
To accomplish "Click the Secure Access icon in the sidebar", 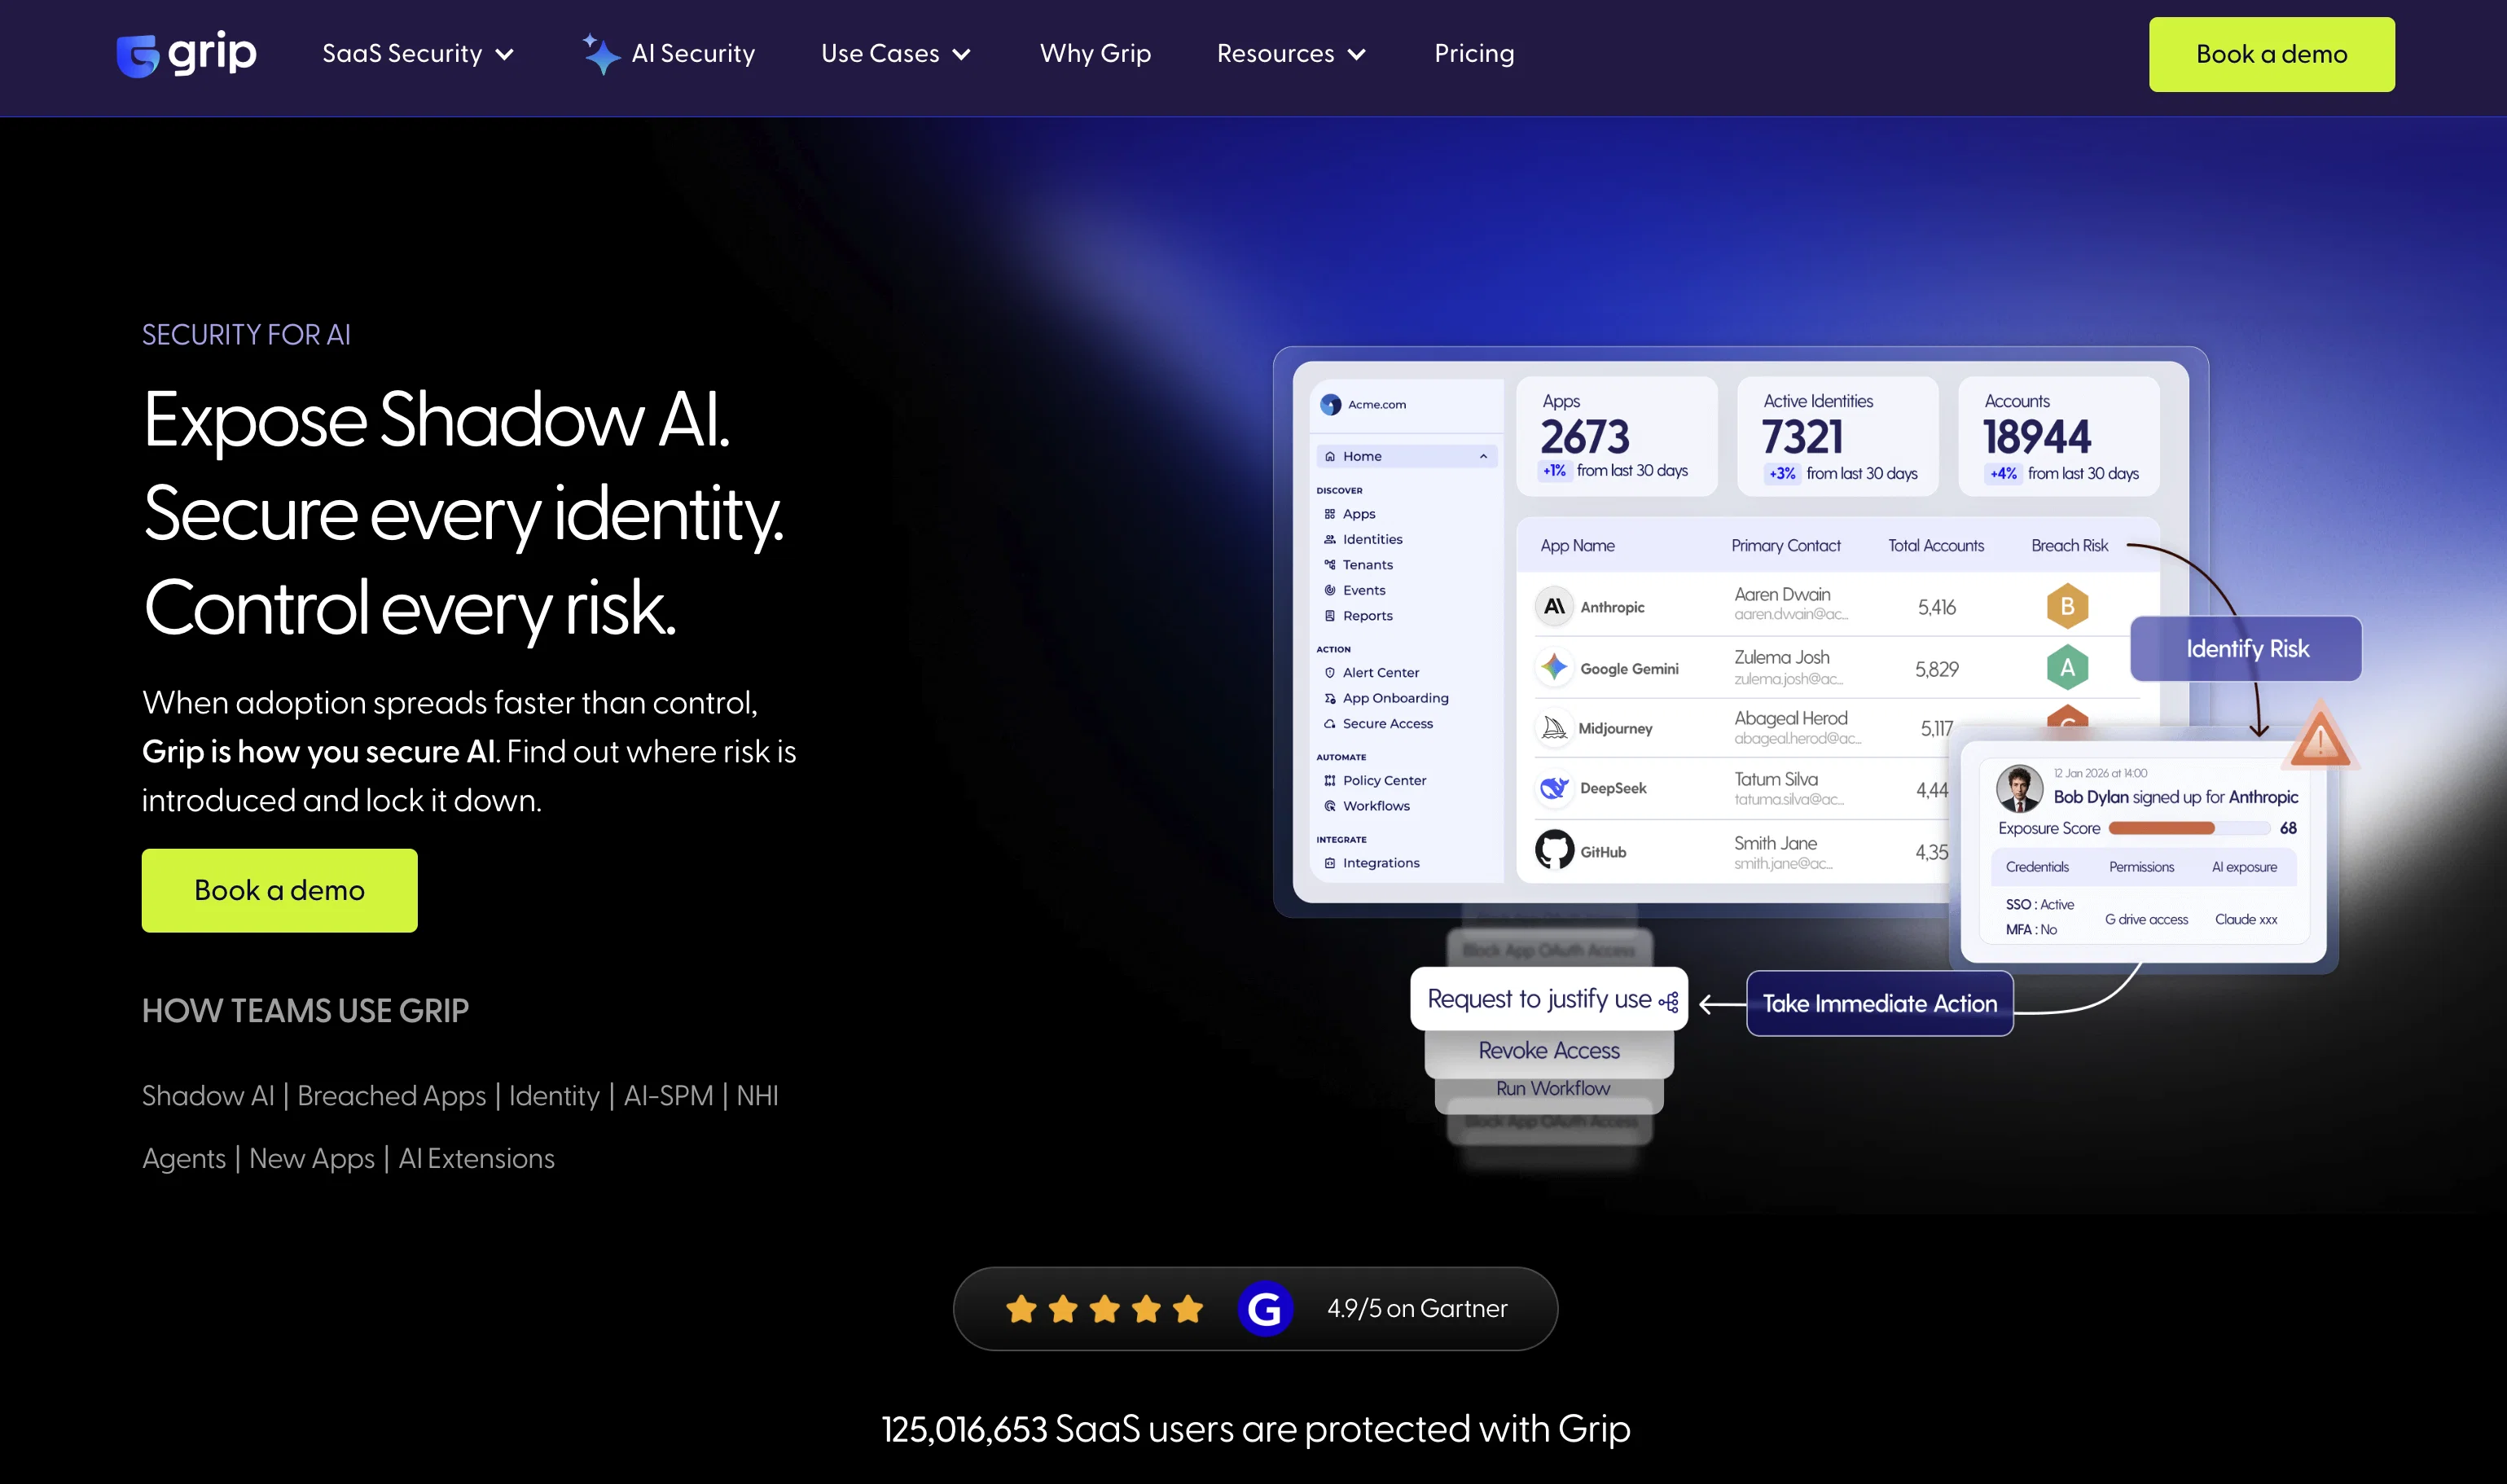I will click(x=1330, y=724).
